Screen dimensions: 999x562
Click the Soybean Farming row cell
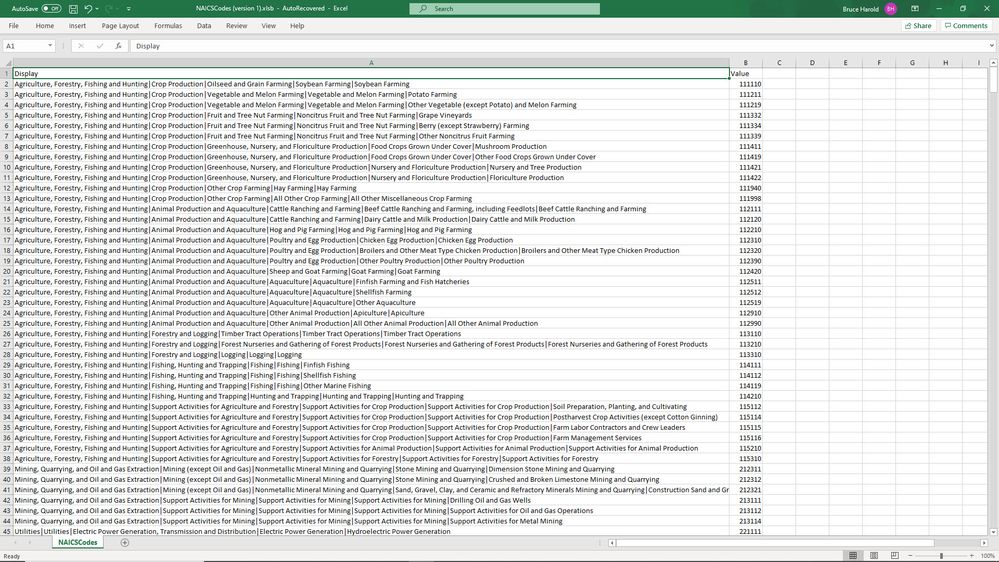371,84
